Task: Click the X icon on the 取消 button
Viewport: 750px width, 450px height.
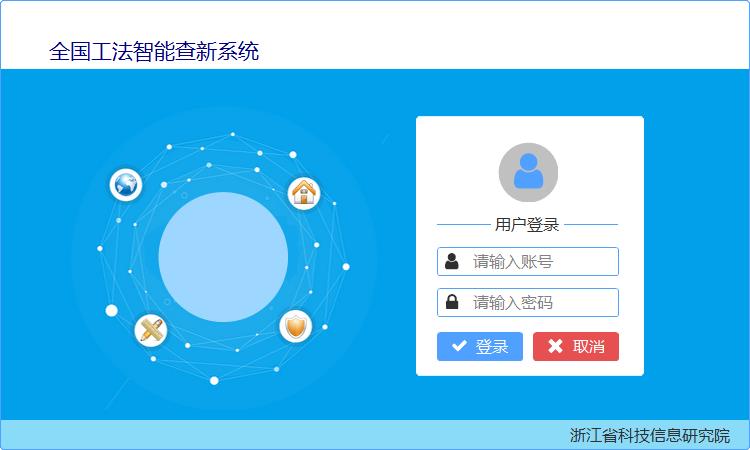Action: (555, 346)
